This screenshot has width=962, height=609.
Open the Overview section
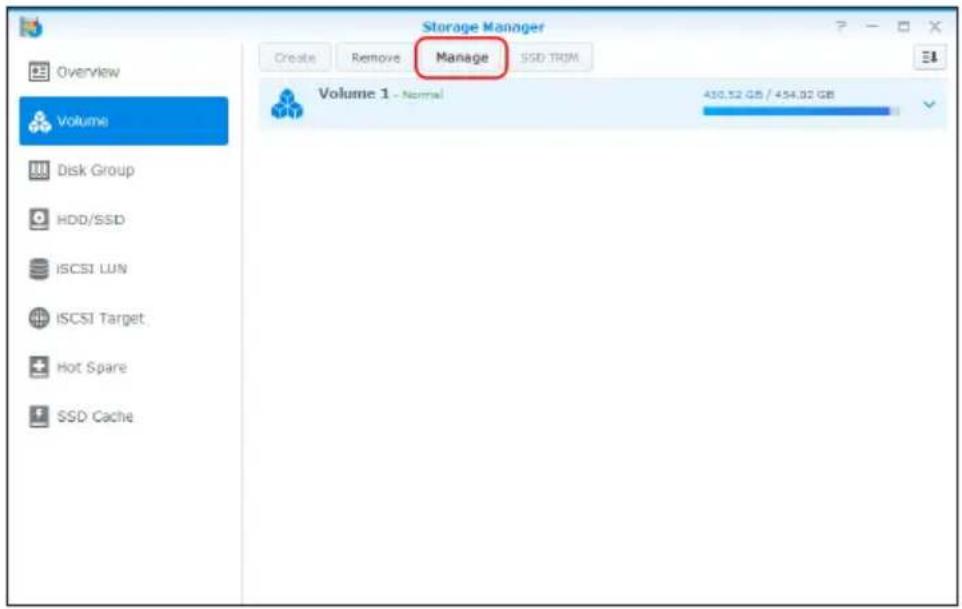tap(123, 72)
